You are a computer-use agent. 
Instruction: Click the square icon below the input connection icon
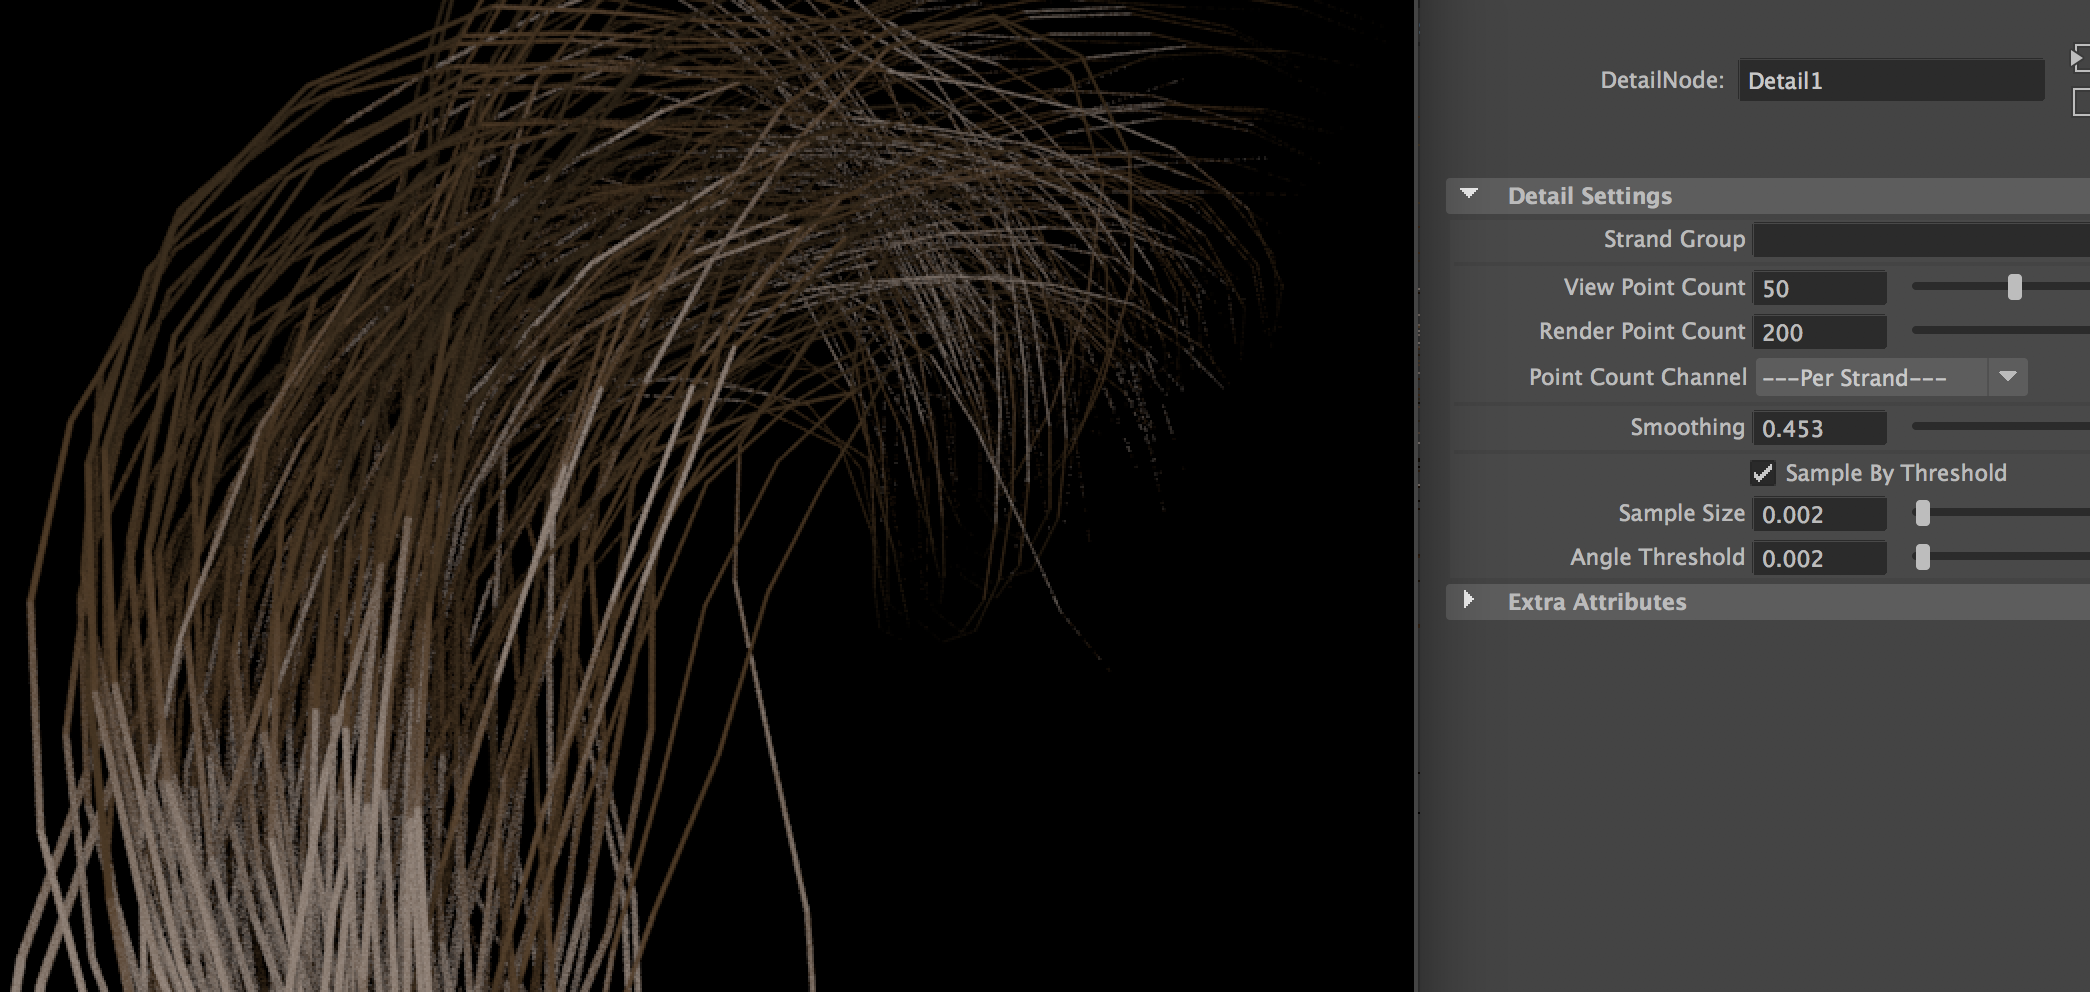(2081, 102)
